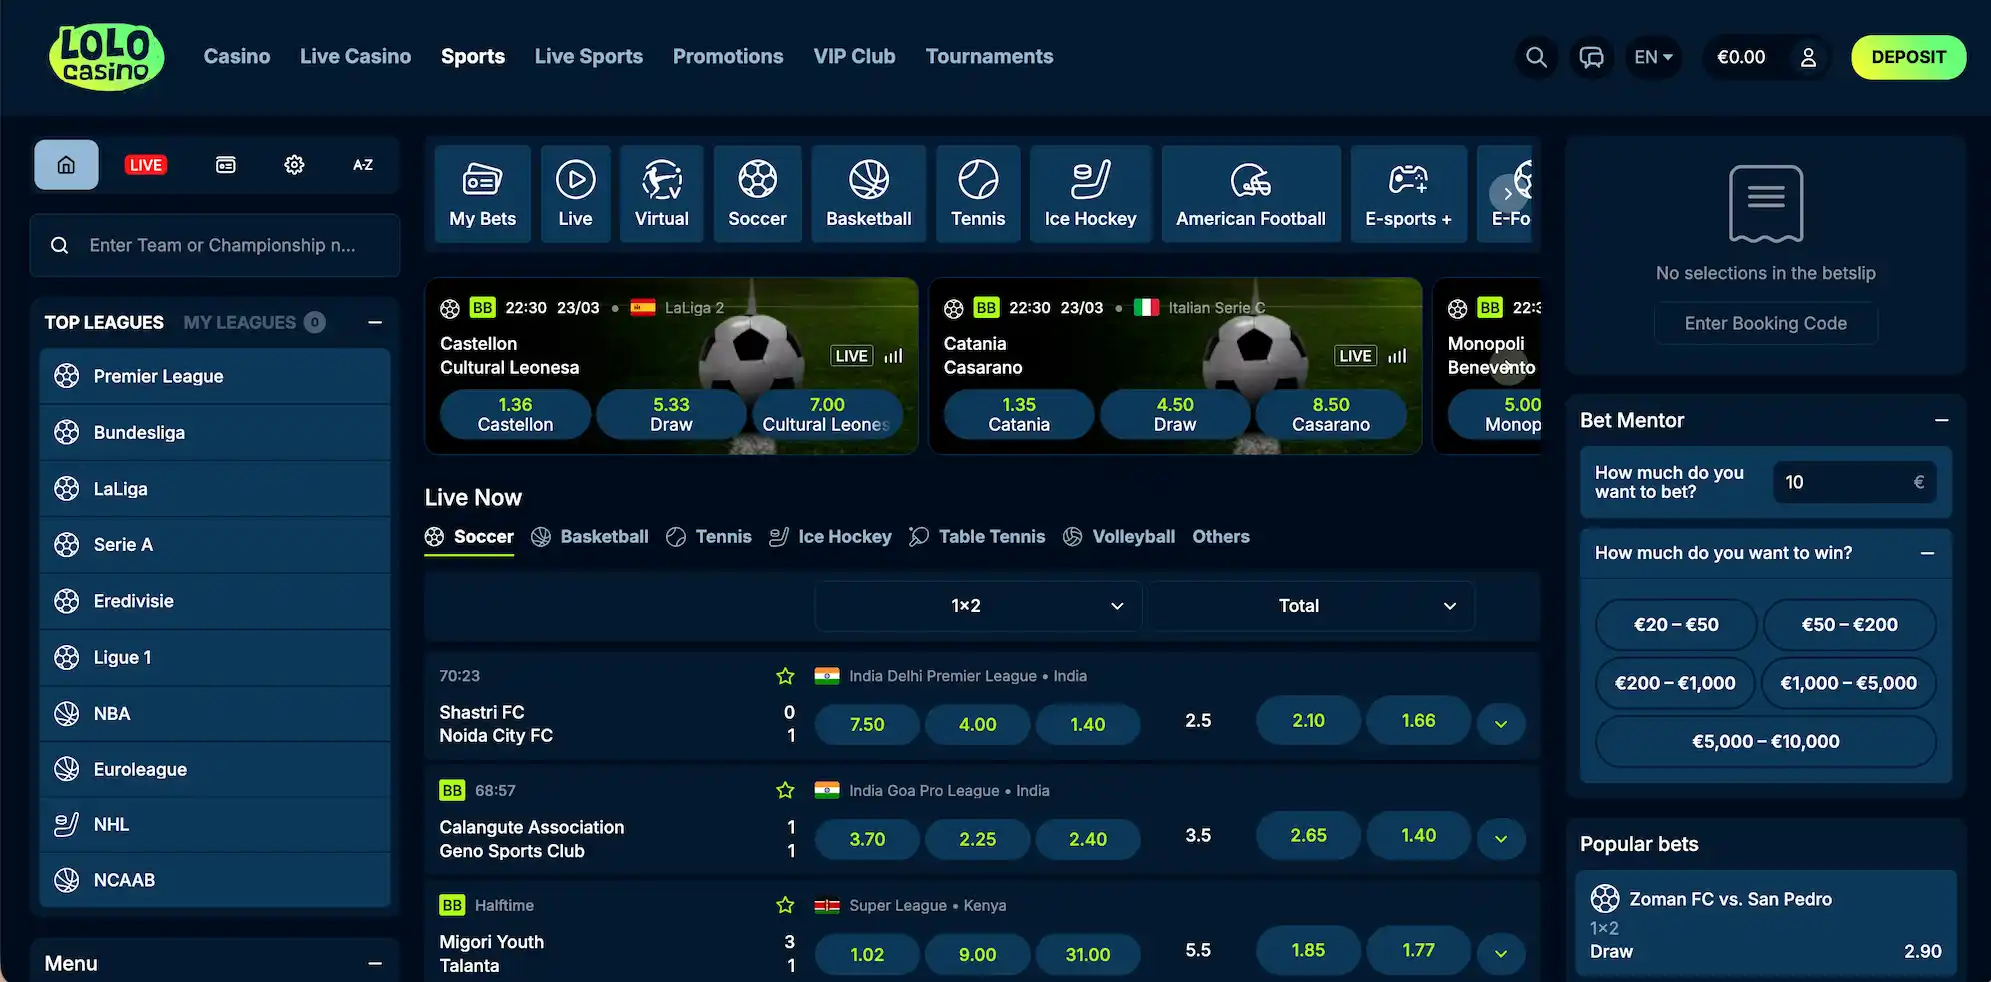Collapse the Menu section in sidebar

[375, 963]
